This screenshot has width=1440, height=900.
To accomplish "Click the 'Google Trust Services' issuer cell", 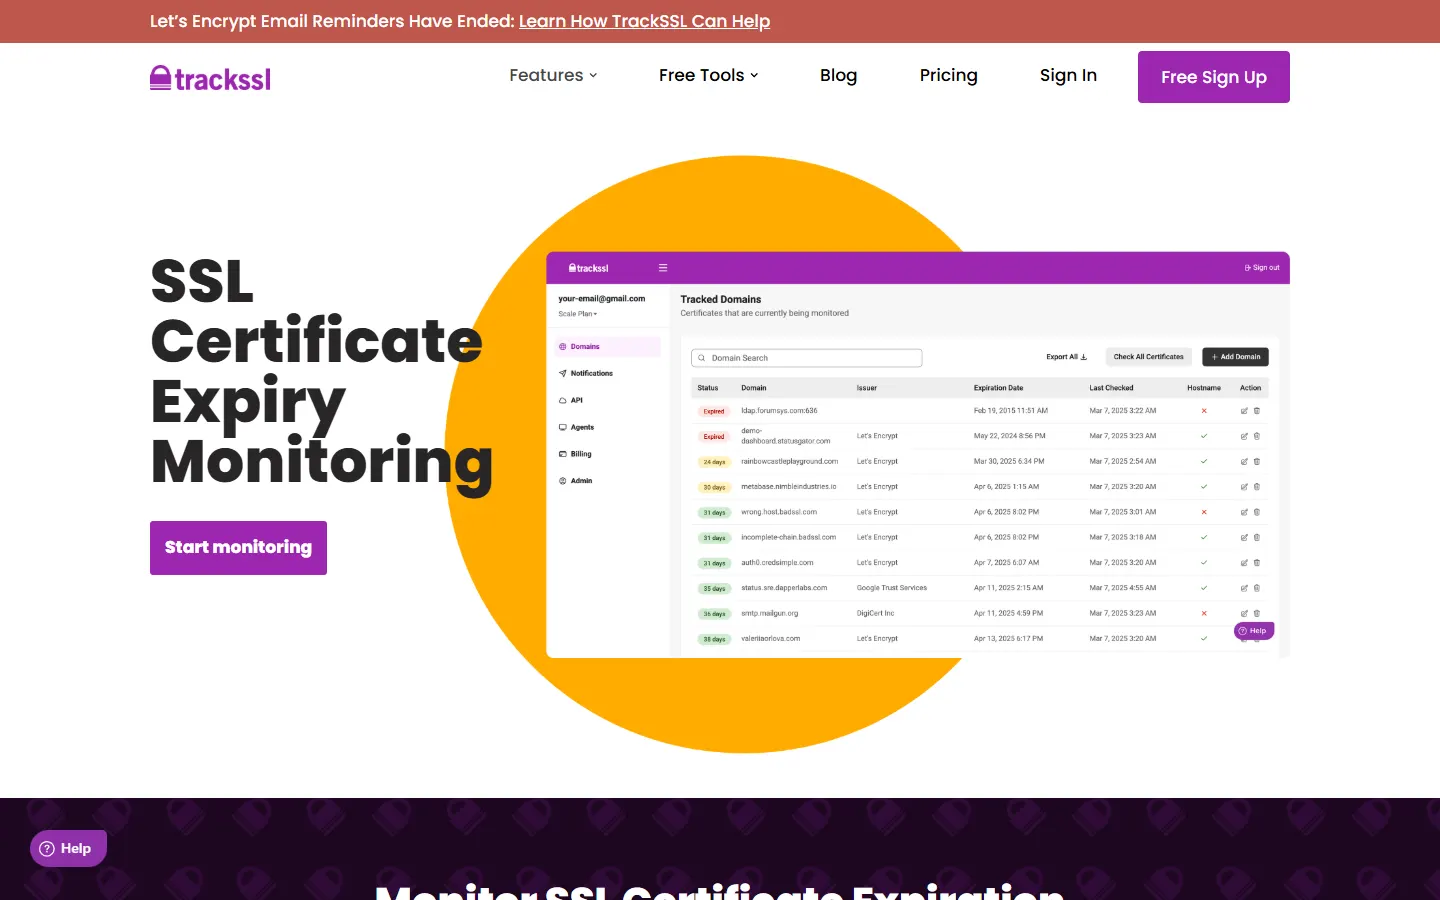I will point(892,588).
